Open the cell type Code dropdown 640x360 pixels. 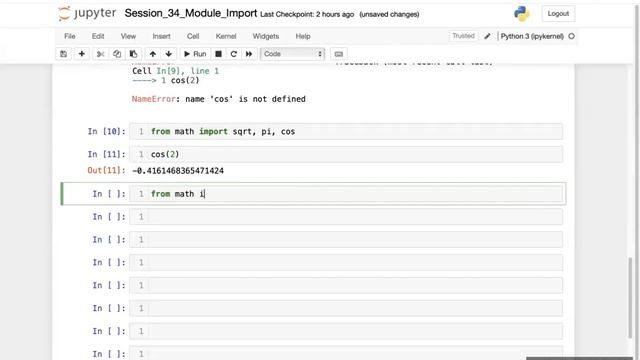pyautogui.click(x=292, y=54)
